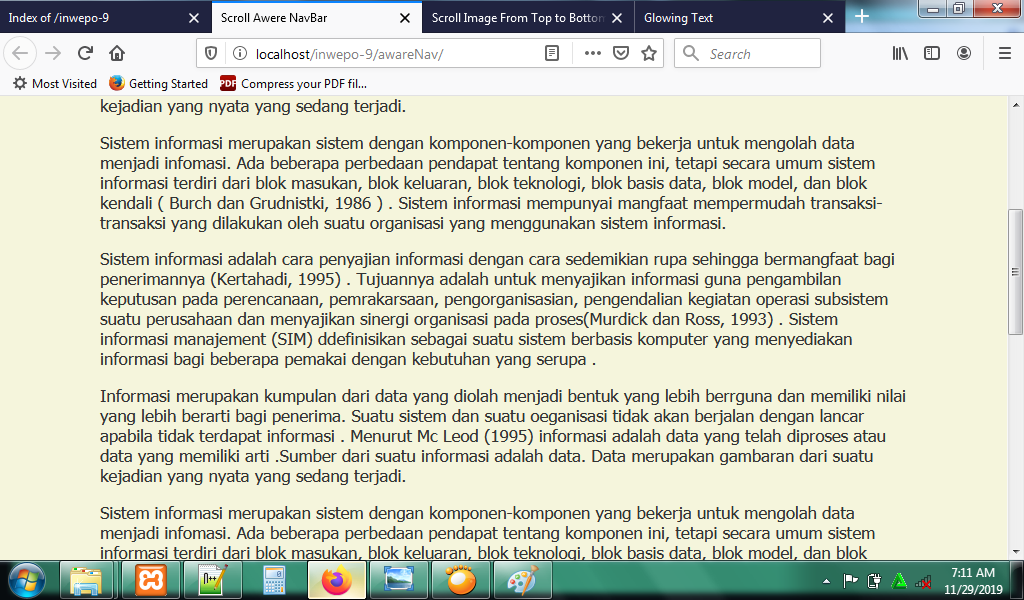Open page actions three-dot menu
The height and width of the screenshot is (600, 1024).
[x=592, y=54]
